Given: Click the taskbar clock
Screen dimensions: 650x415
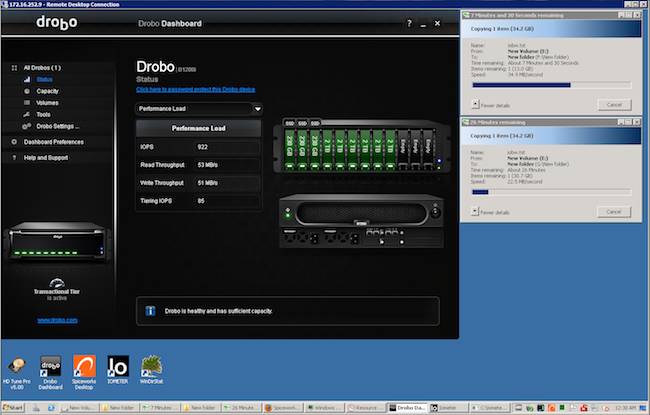Looking at the screenshot, I should coord(625,408).
